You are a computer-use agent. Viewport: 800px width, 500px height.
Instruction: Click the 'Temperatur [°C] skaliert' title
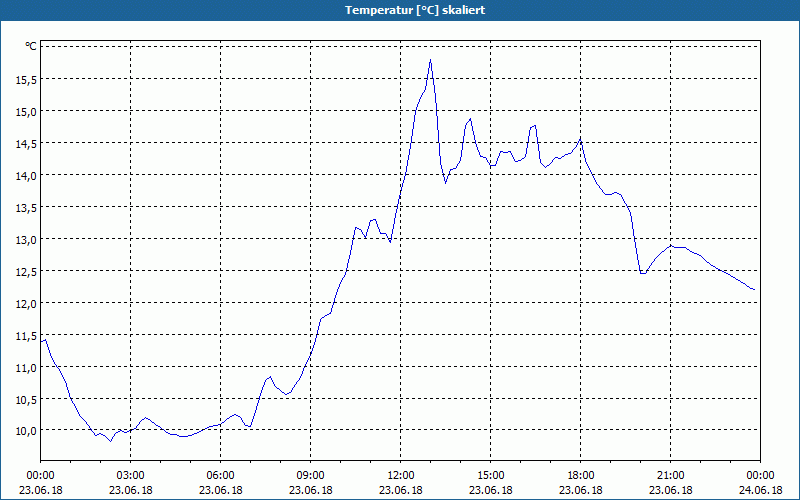(415, 10)
